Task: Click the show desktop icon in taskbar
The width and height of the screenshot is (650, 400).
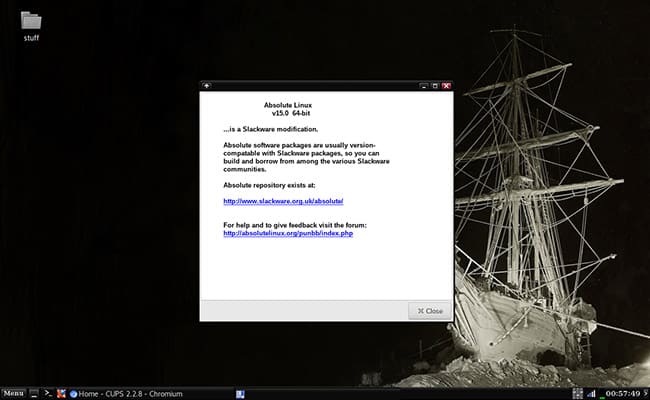Action: (x=35, y=393)
